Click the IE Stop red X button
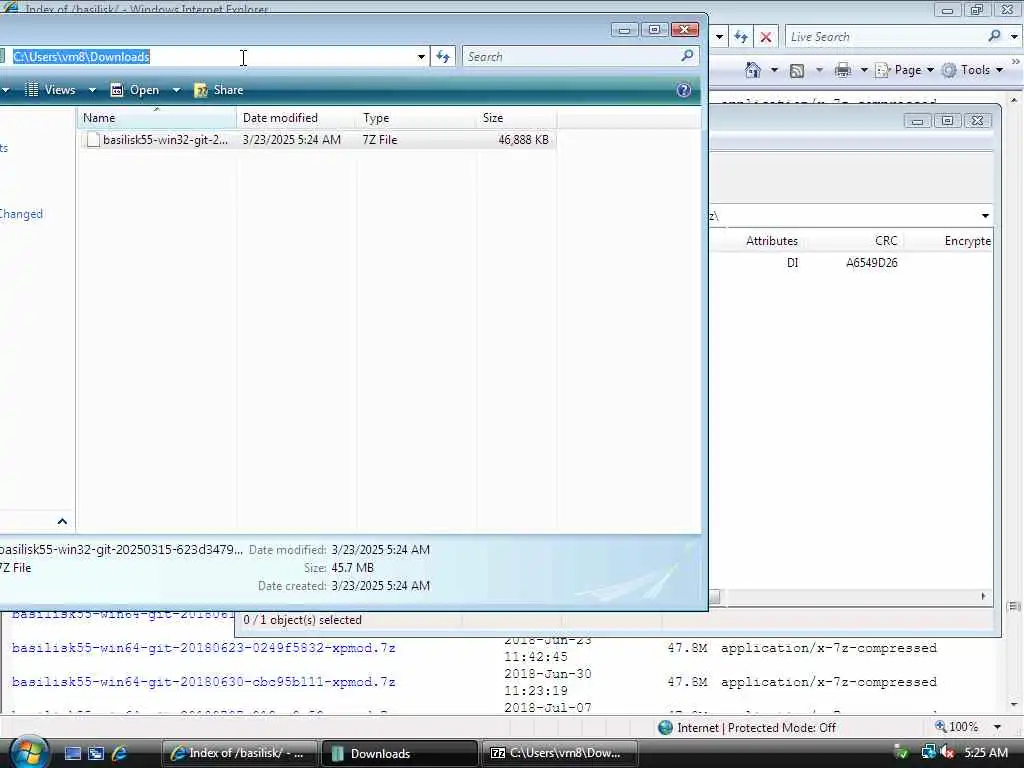Screen dimensions: 1024x768 tap(766, 37)
